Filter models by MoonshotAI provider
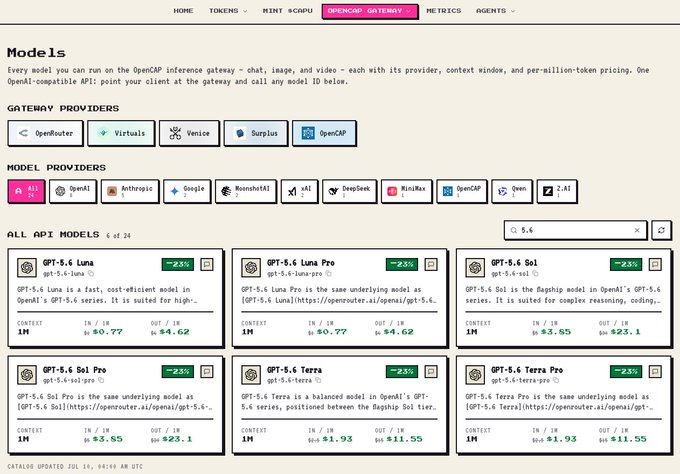This screenshot has width=680, height=474. [246, 191]
